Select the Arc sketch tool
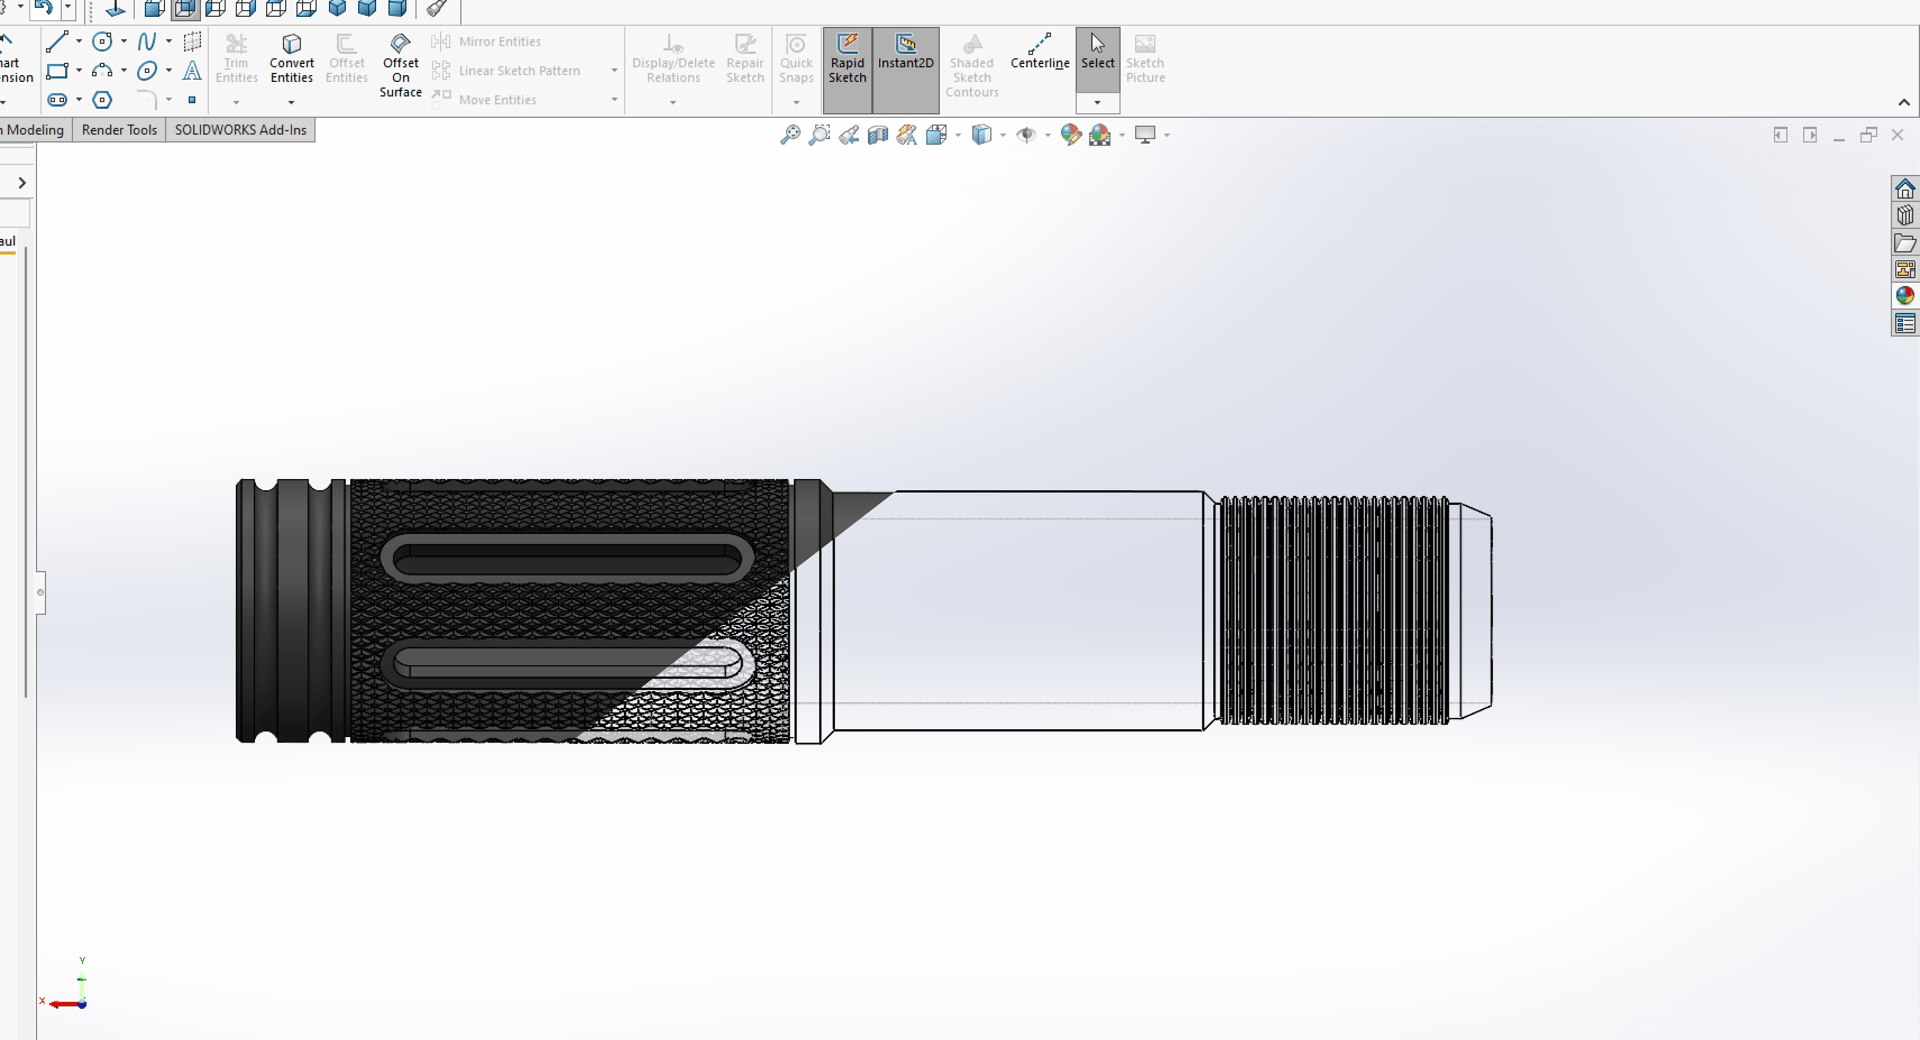Viewport: 1920px width, 1040px height. [x=102, y=71]
